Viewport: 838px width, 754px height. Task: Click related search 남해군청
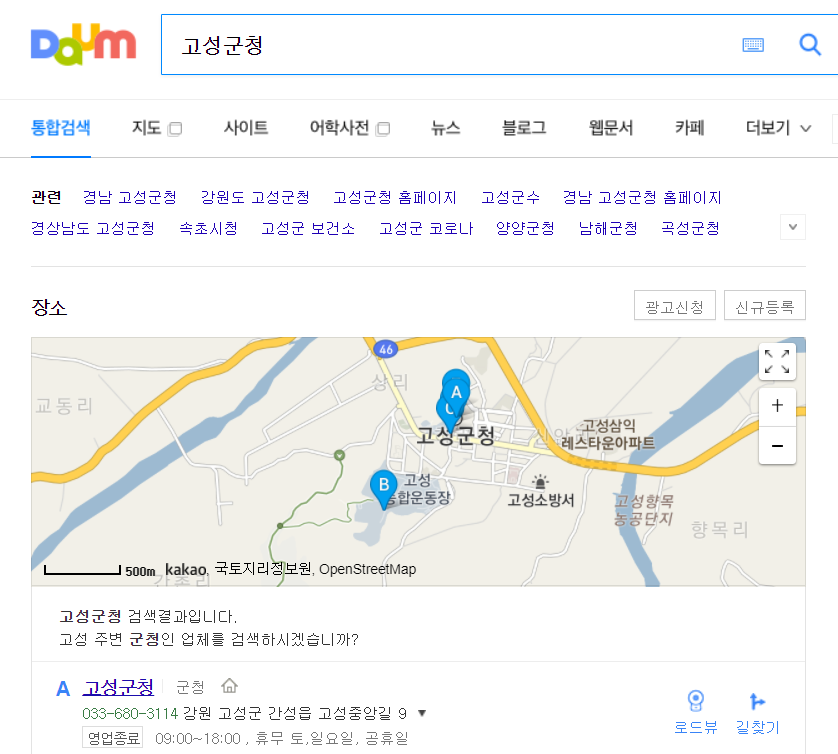(608, 229)
